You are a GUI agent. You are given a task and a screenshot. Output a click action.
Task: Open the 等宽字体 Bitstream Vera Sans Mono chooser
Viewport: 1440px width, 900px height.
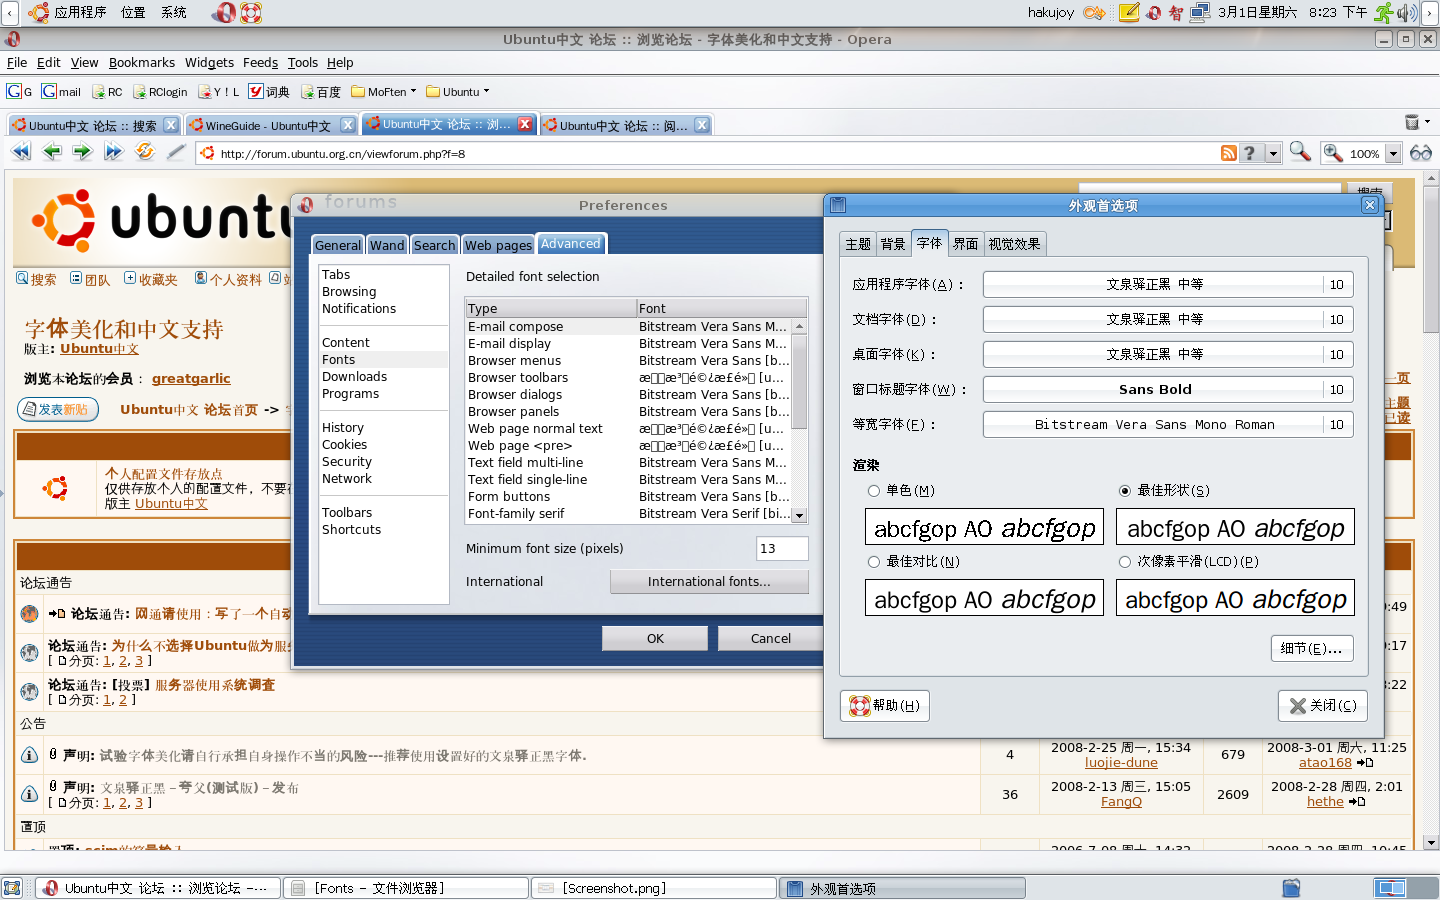pos(1168,424)
